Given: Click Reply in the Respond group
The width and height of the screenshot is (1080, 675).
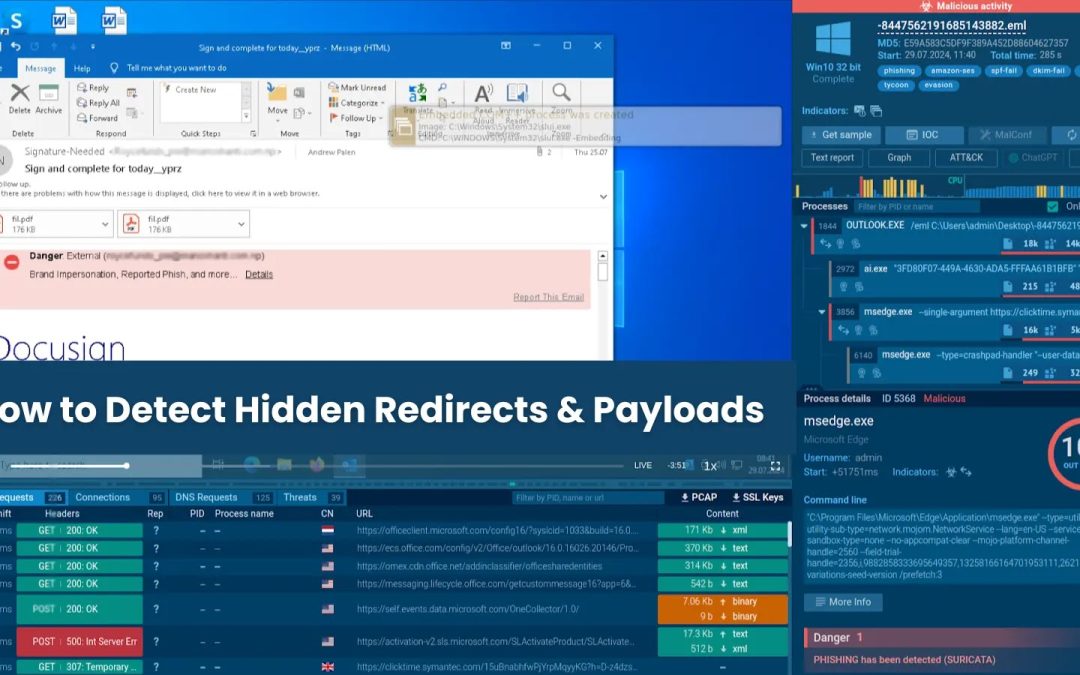Looking at the screenshot, I should (93, 87).
